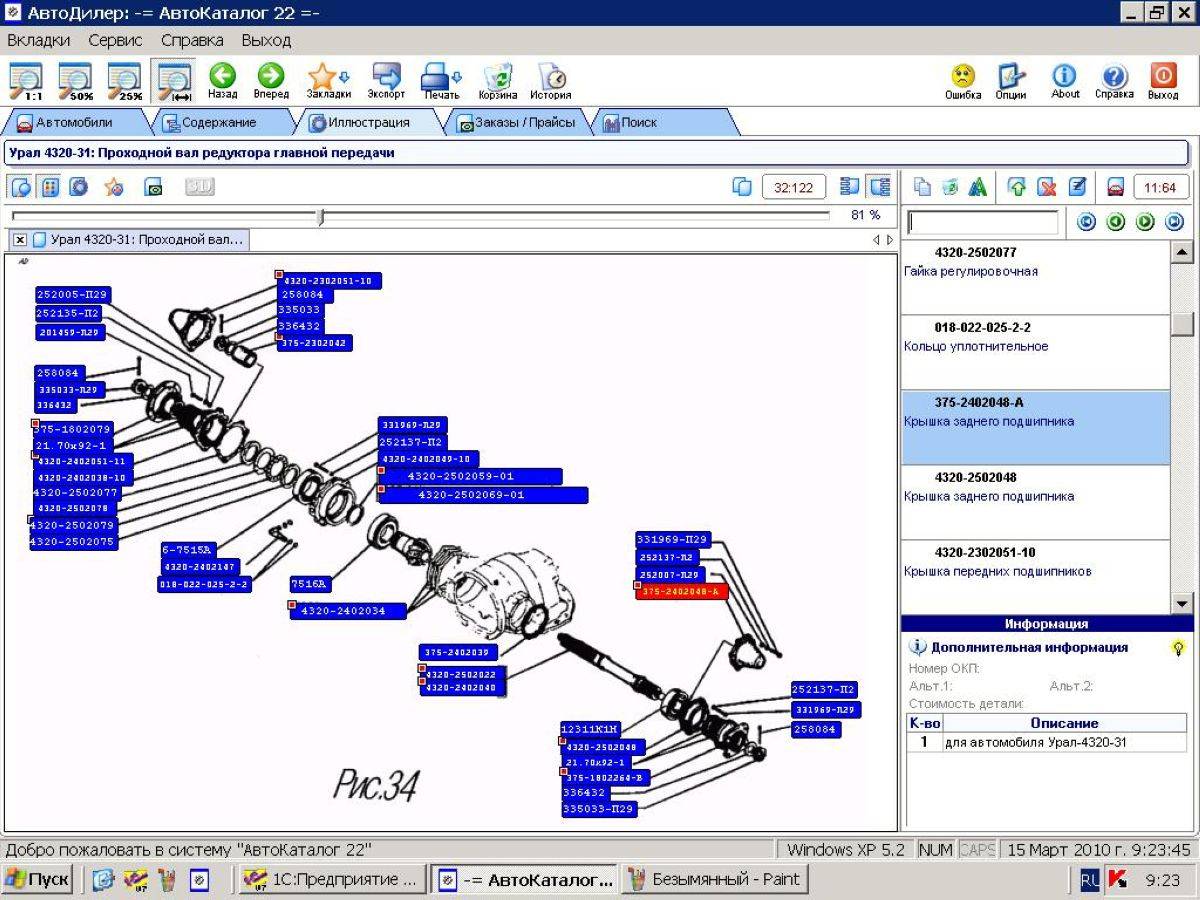Click the red 375-2402048-А label on diagram
Viewport: 1200px width, 900px height.
pyautogui.click(x=681, y=592)
